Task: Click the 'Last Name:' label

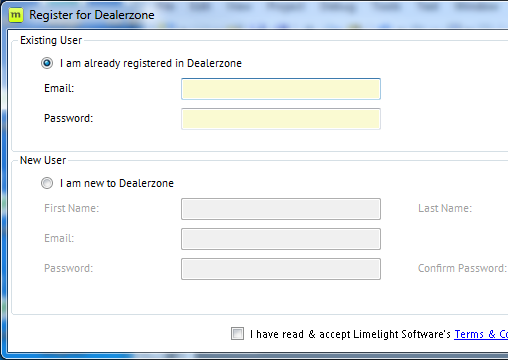Action: [445, 208]
